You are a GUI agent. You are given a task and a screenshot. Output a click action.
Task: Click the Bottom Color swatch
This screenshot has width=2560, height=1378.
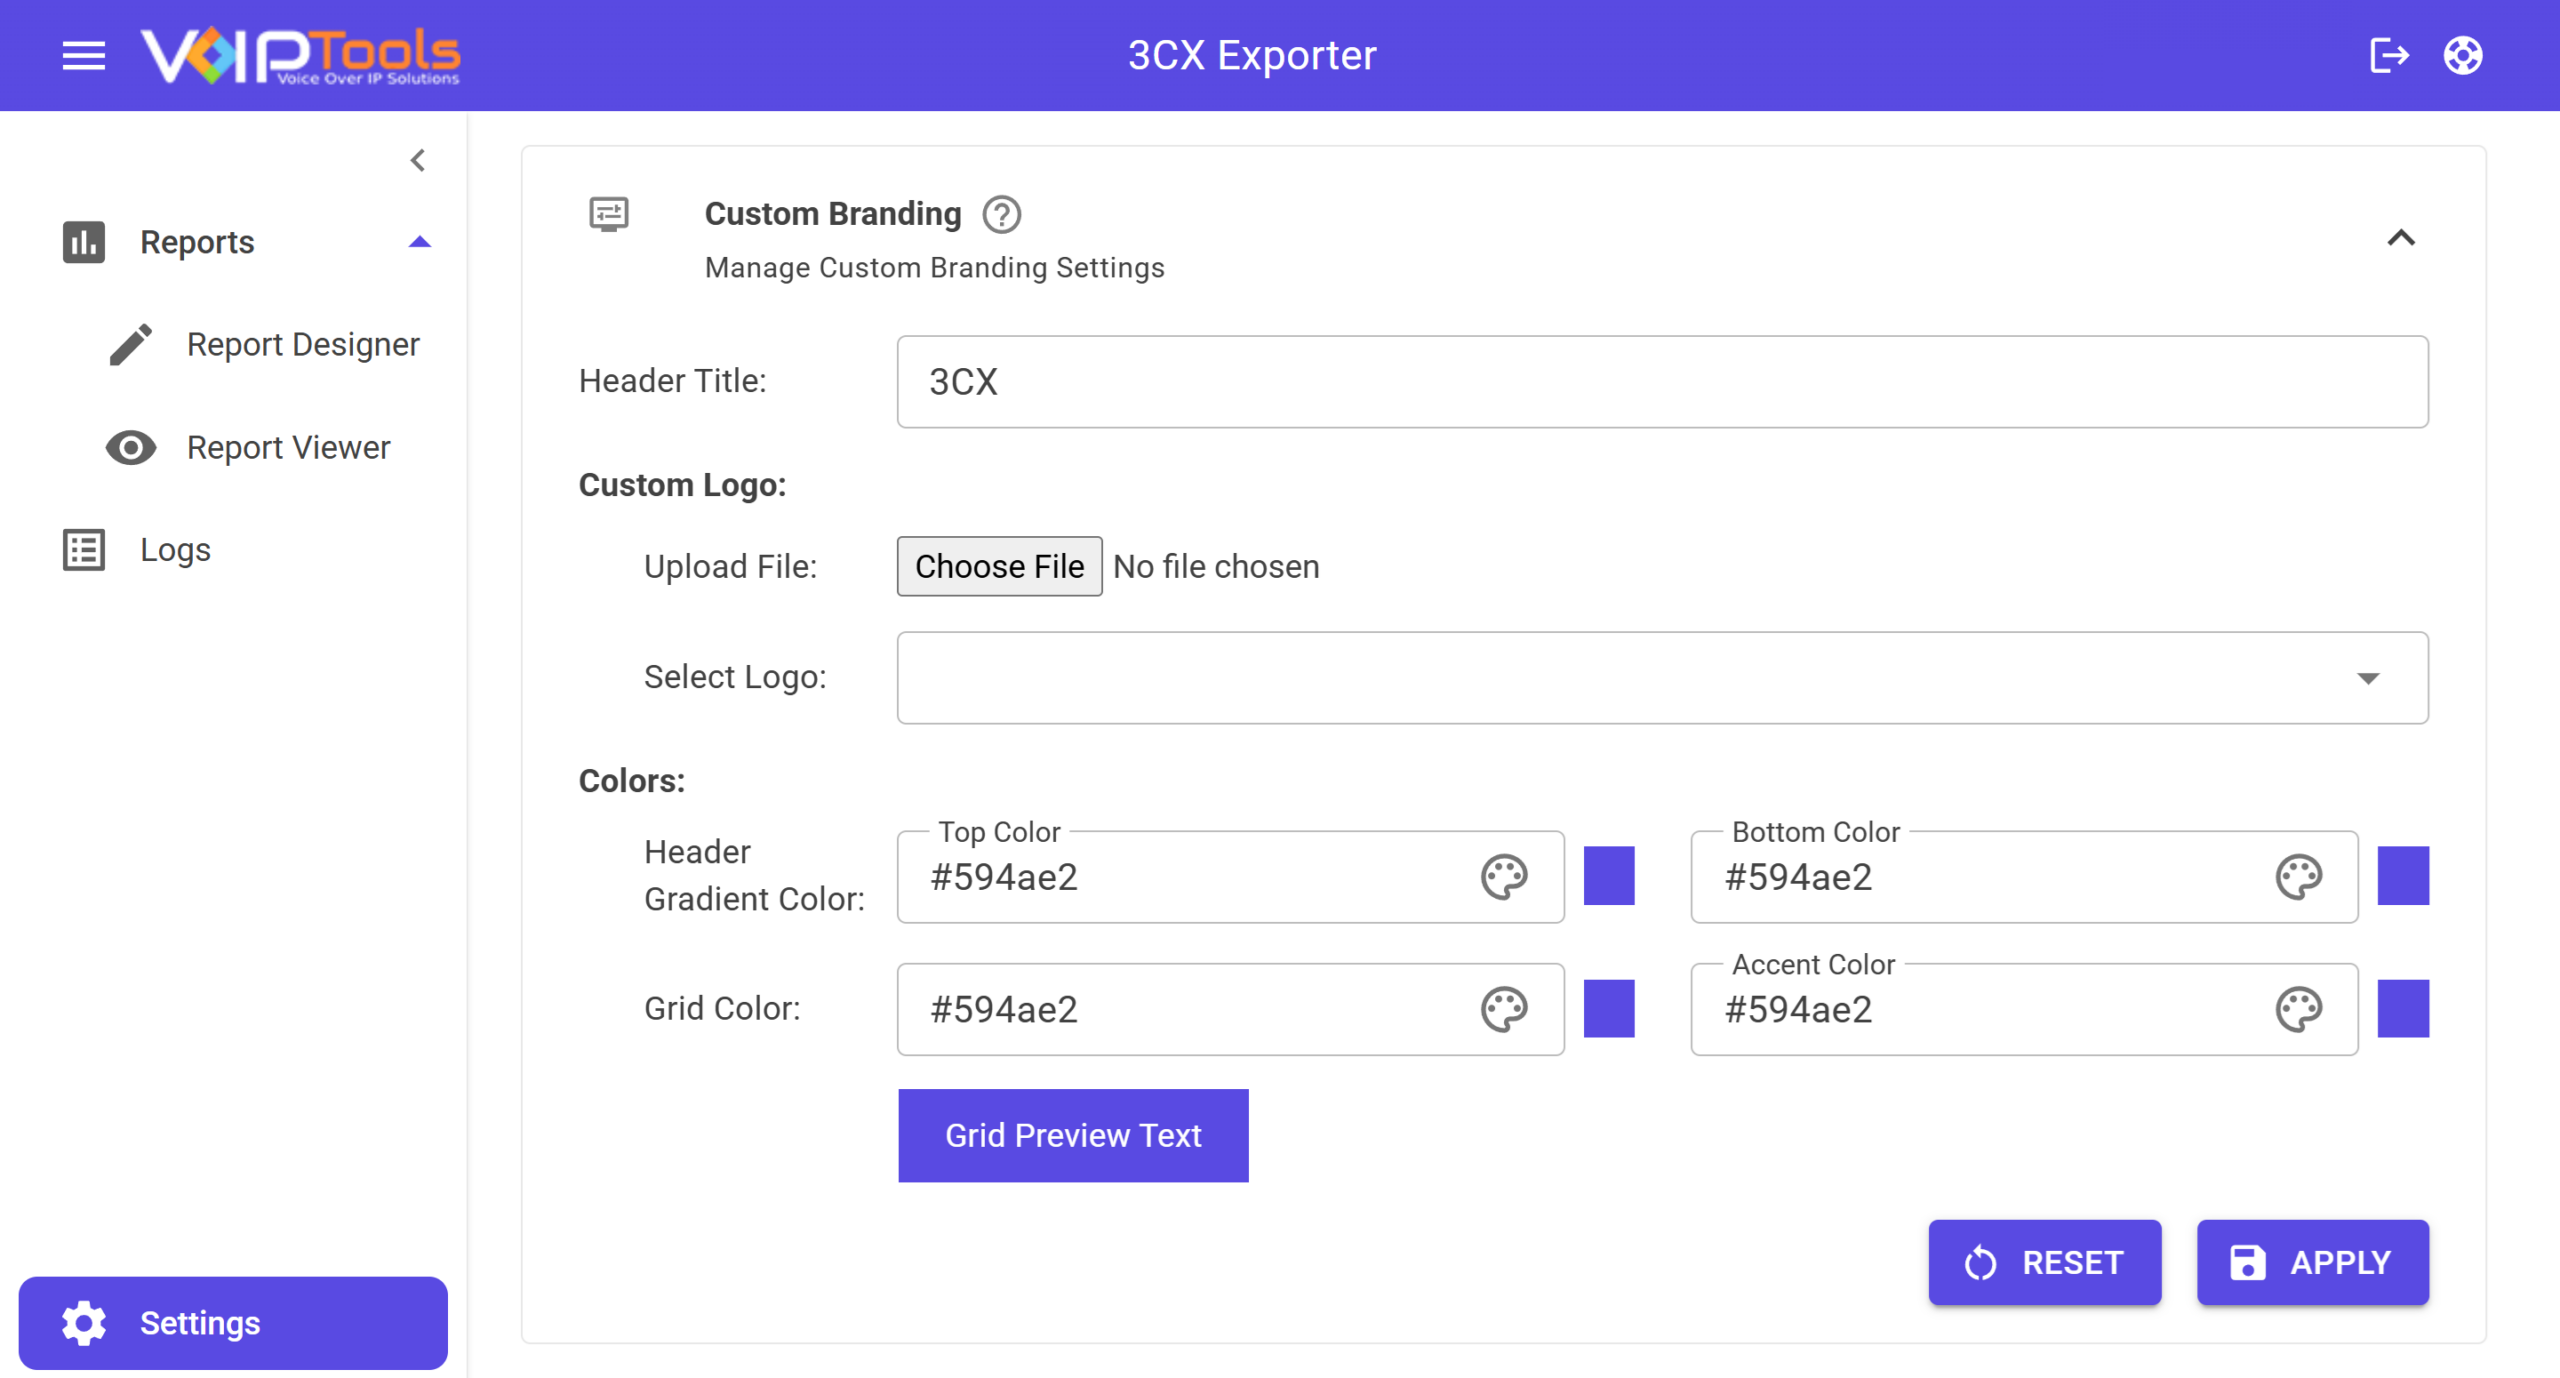tap(2404, 876)
